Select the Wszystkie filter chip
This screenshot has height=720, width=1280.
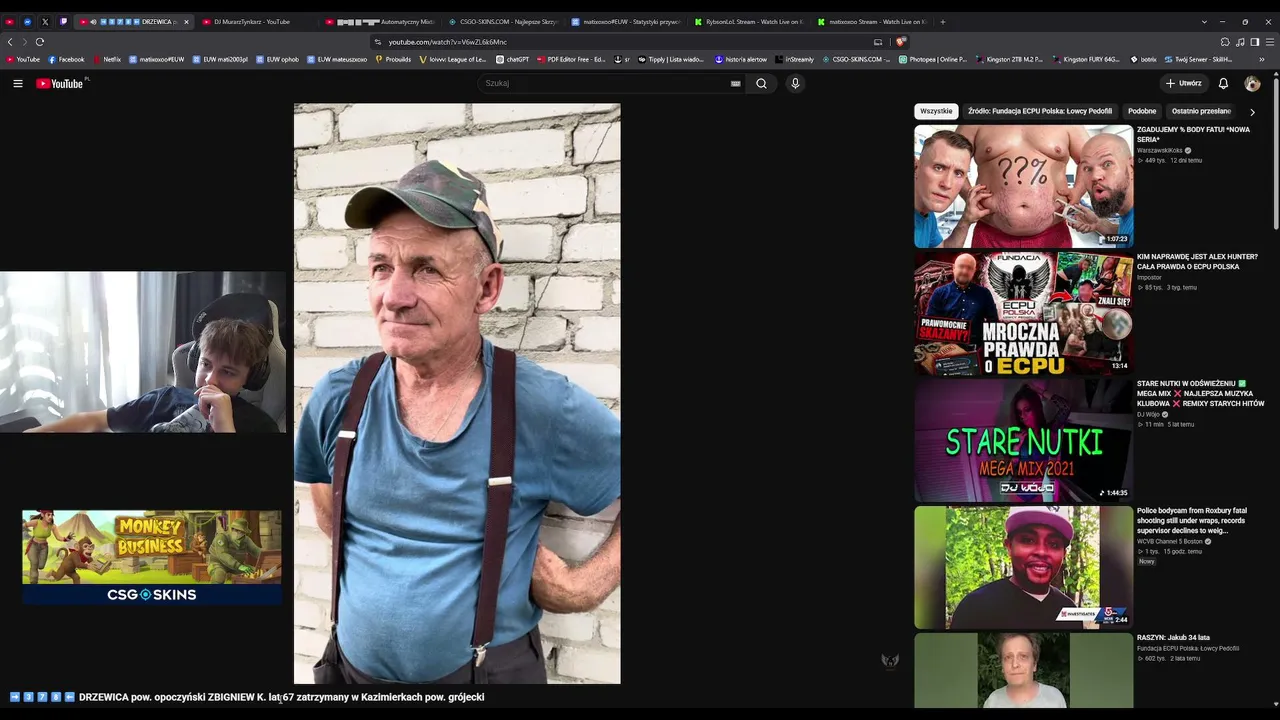point(936,112)
